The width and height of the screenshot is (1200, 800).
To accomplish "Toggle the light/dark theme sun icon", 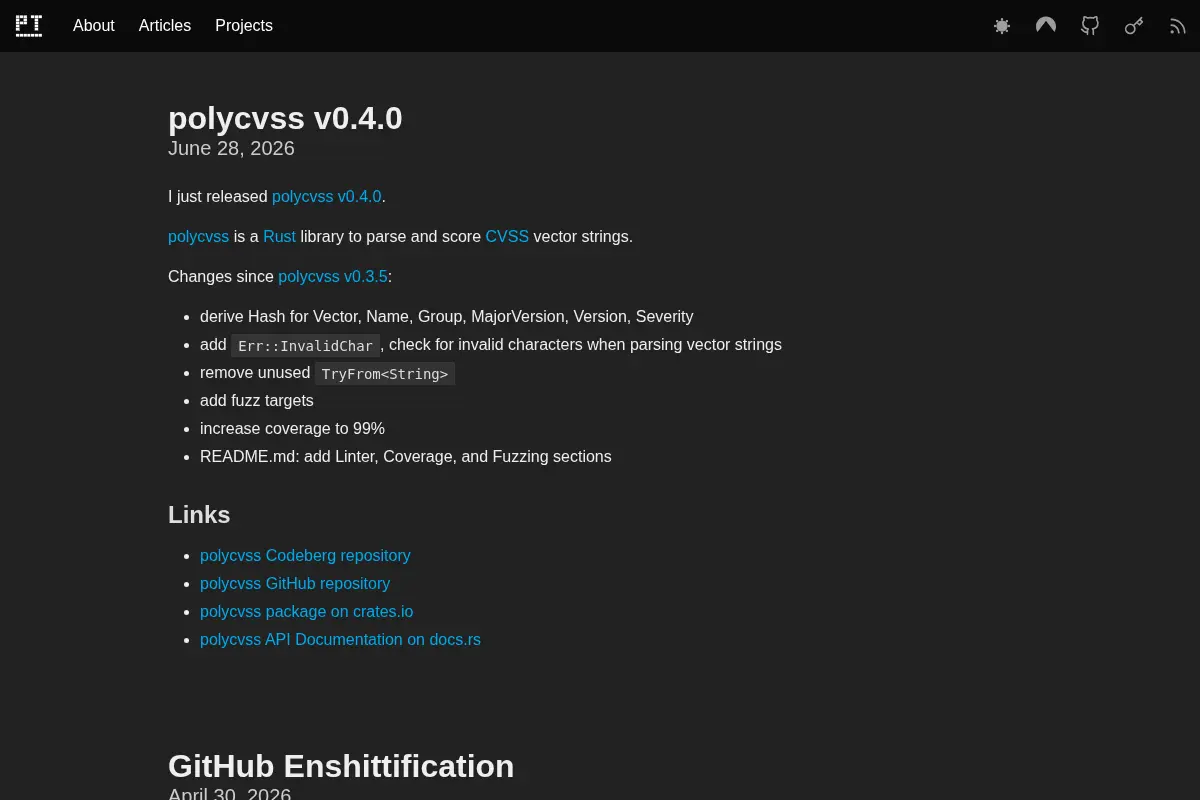I will [1002, 26].
